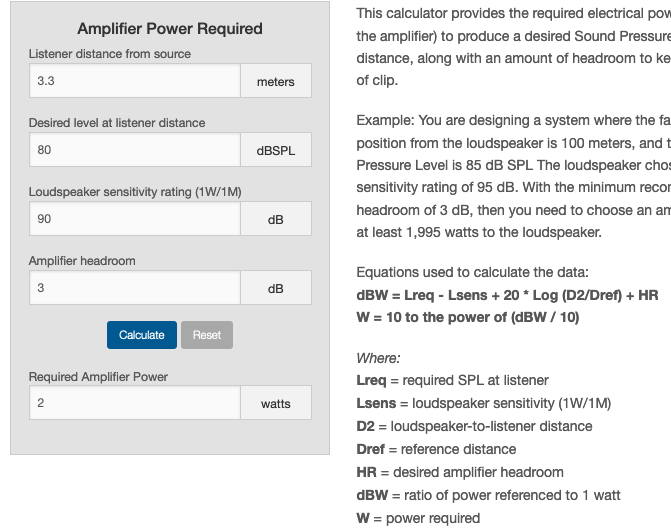The height and width of the screenshot is (529, 671).
Task: Click the Required Amplifier Power result field
Action: [x=135, y=403]
